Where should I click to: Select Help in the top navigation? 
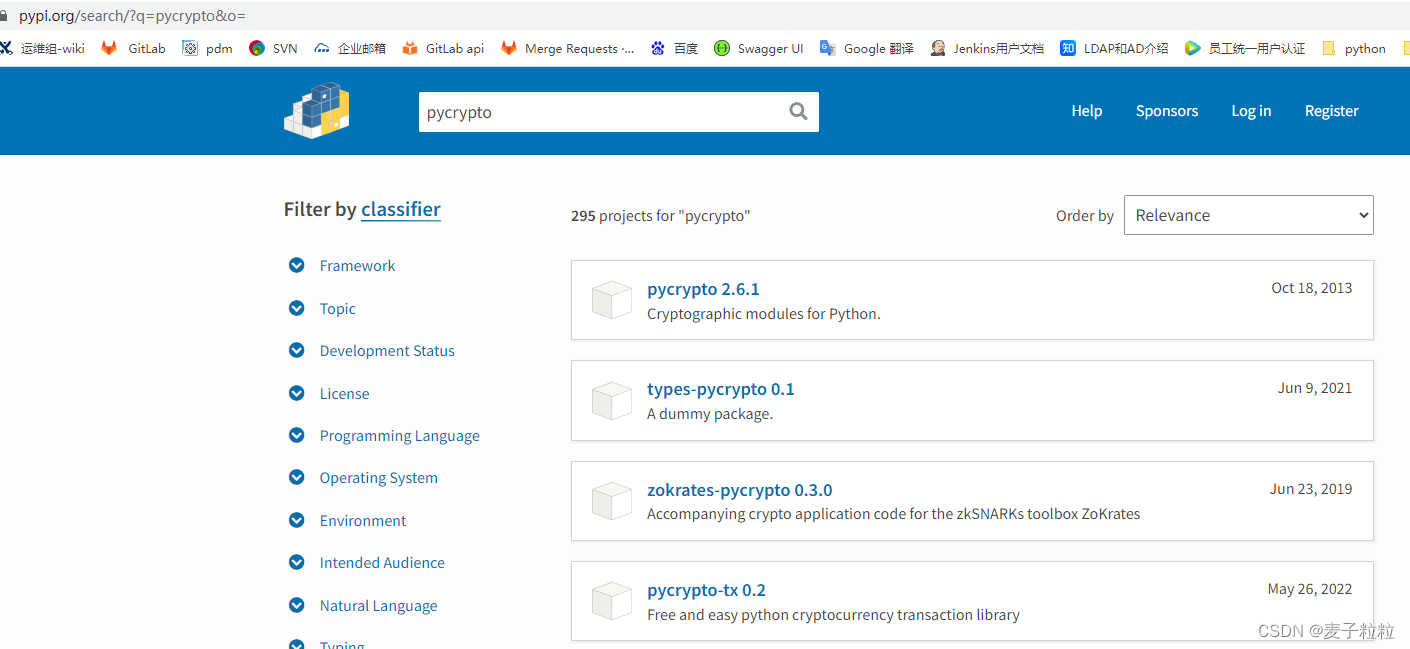1086,110
